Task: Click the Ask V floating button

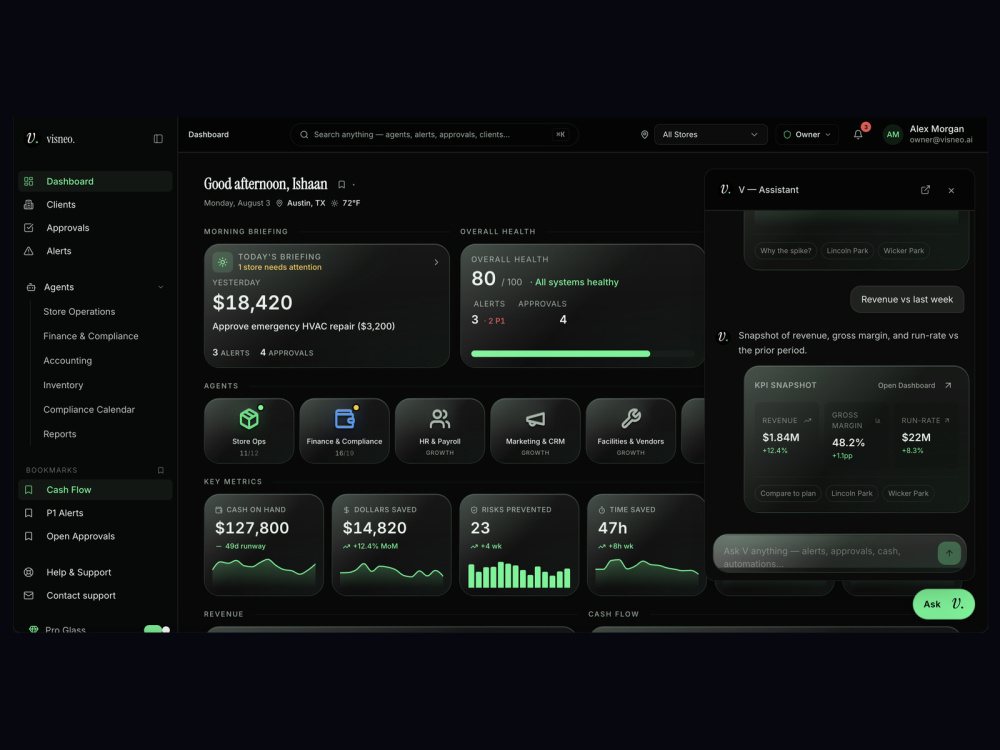Action: coord(943,604)
